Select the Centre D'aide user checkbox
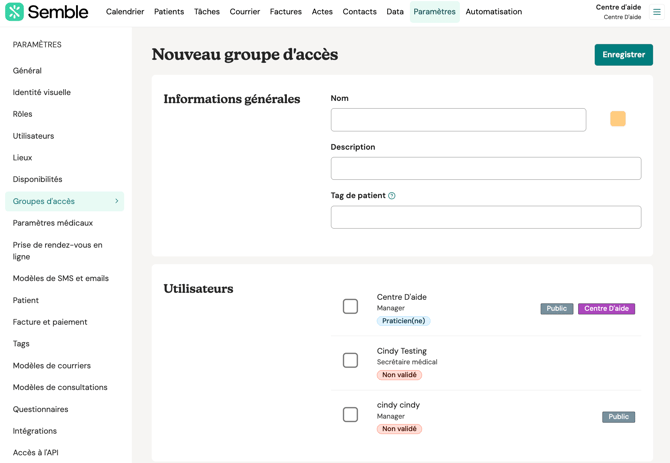 (x=350, y=307)
